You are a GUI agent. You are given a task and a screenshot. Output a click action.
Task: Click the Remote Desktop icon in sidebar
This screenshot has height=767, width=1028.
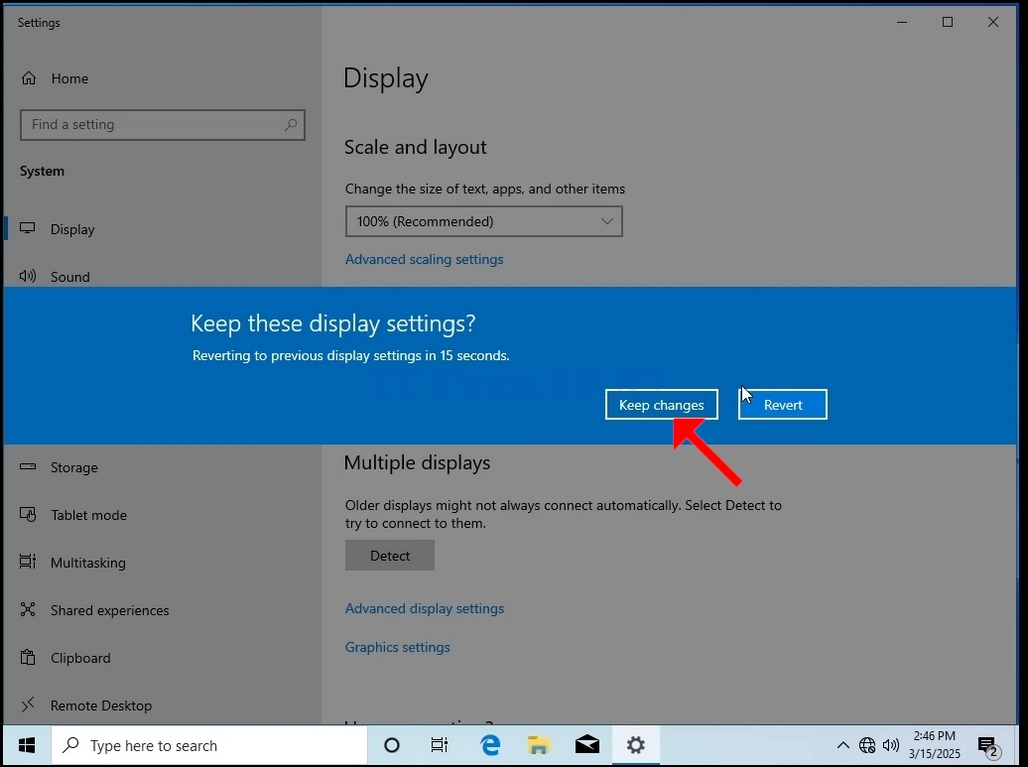pos(28,705)
